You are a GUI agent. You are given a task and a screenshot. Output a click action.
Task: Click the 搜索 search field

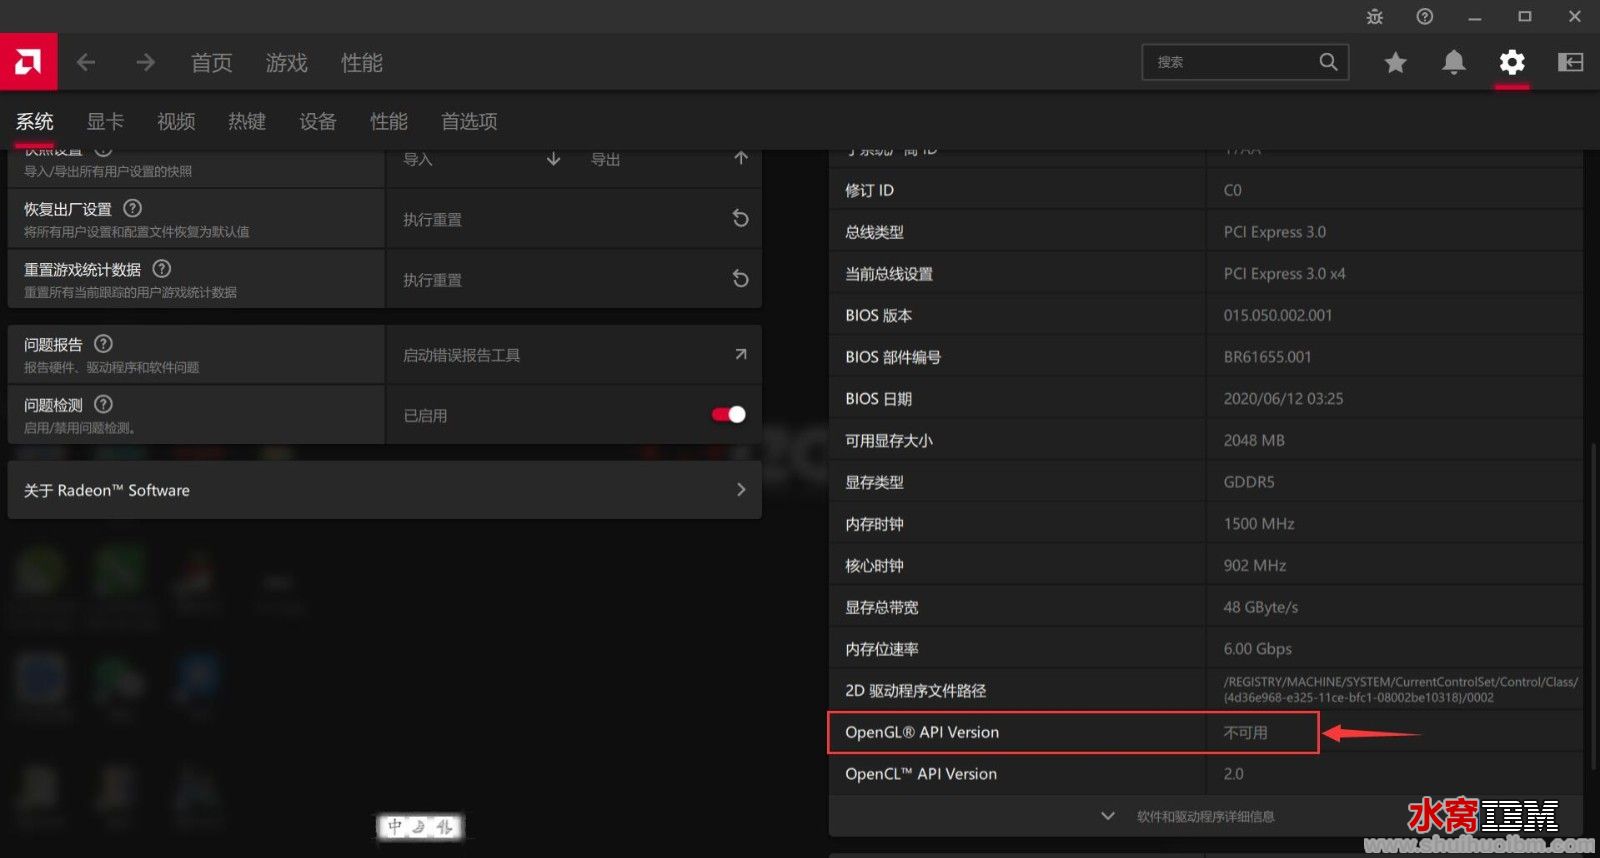tap(1245, 62)
